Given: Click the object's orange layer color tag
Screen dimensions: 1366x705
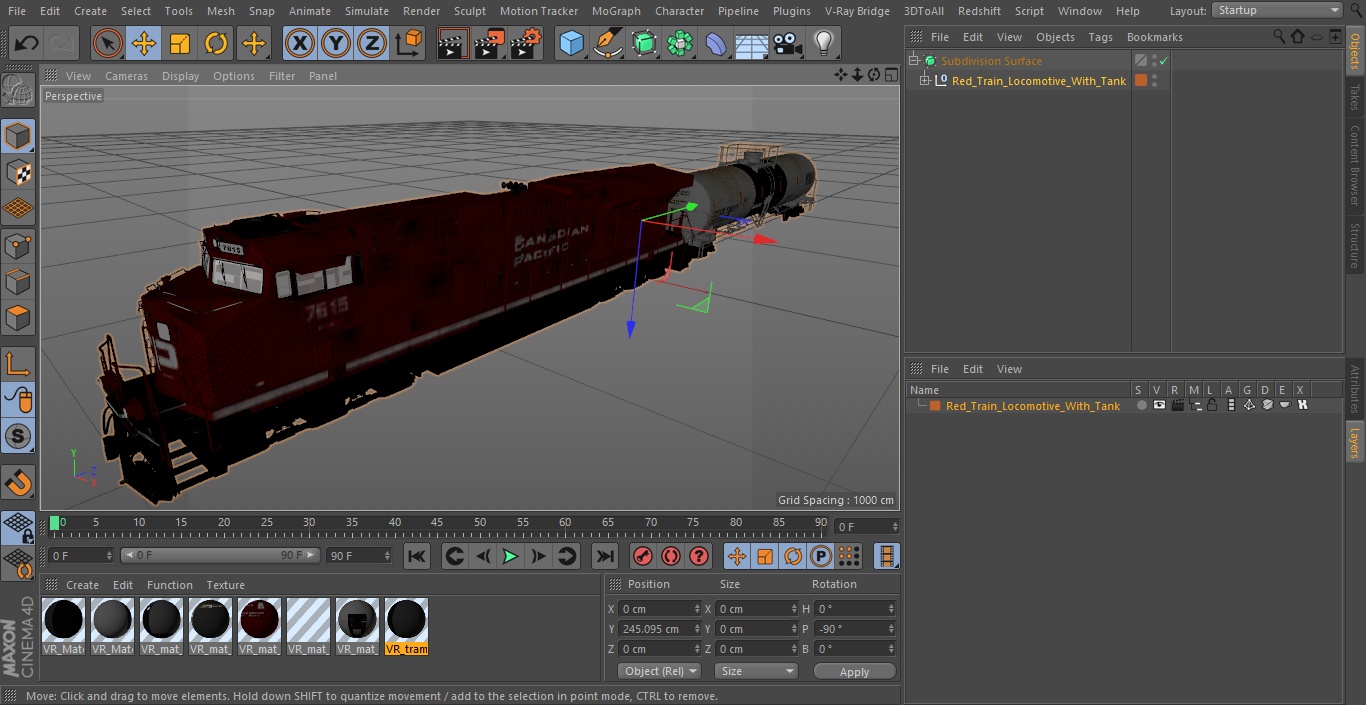Looking at the screenshot, I should [1140, 81].
